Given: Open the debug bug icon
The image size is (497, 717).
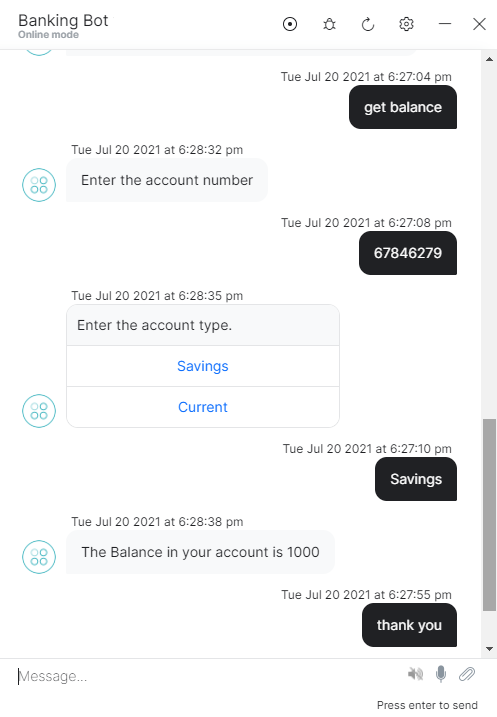Looking at the screenshot, I should tap(329, 24).
